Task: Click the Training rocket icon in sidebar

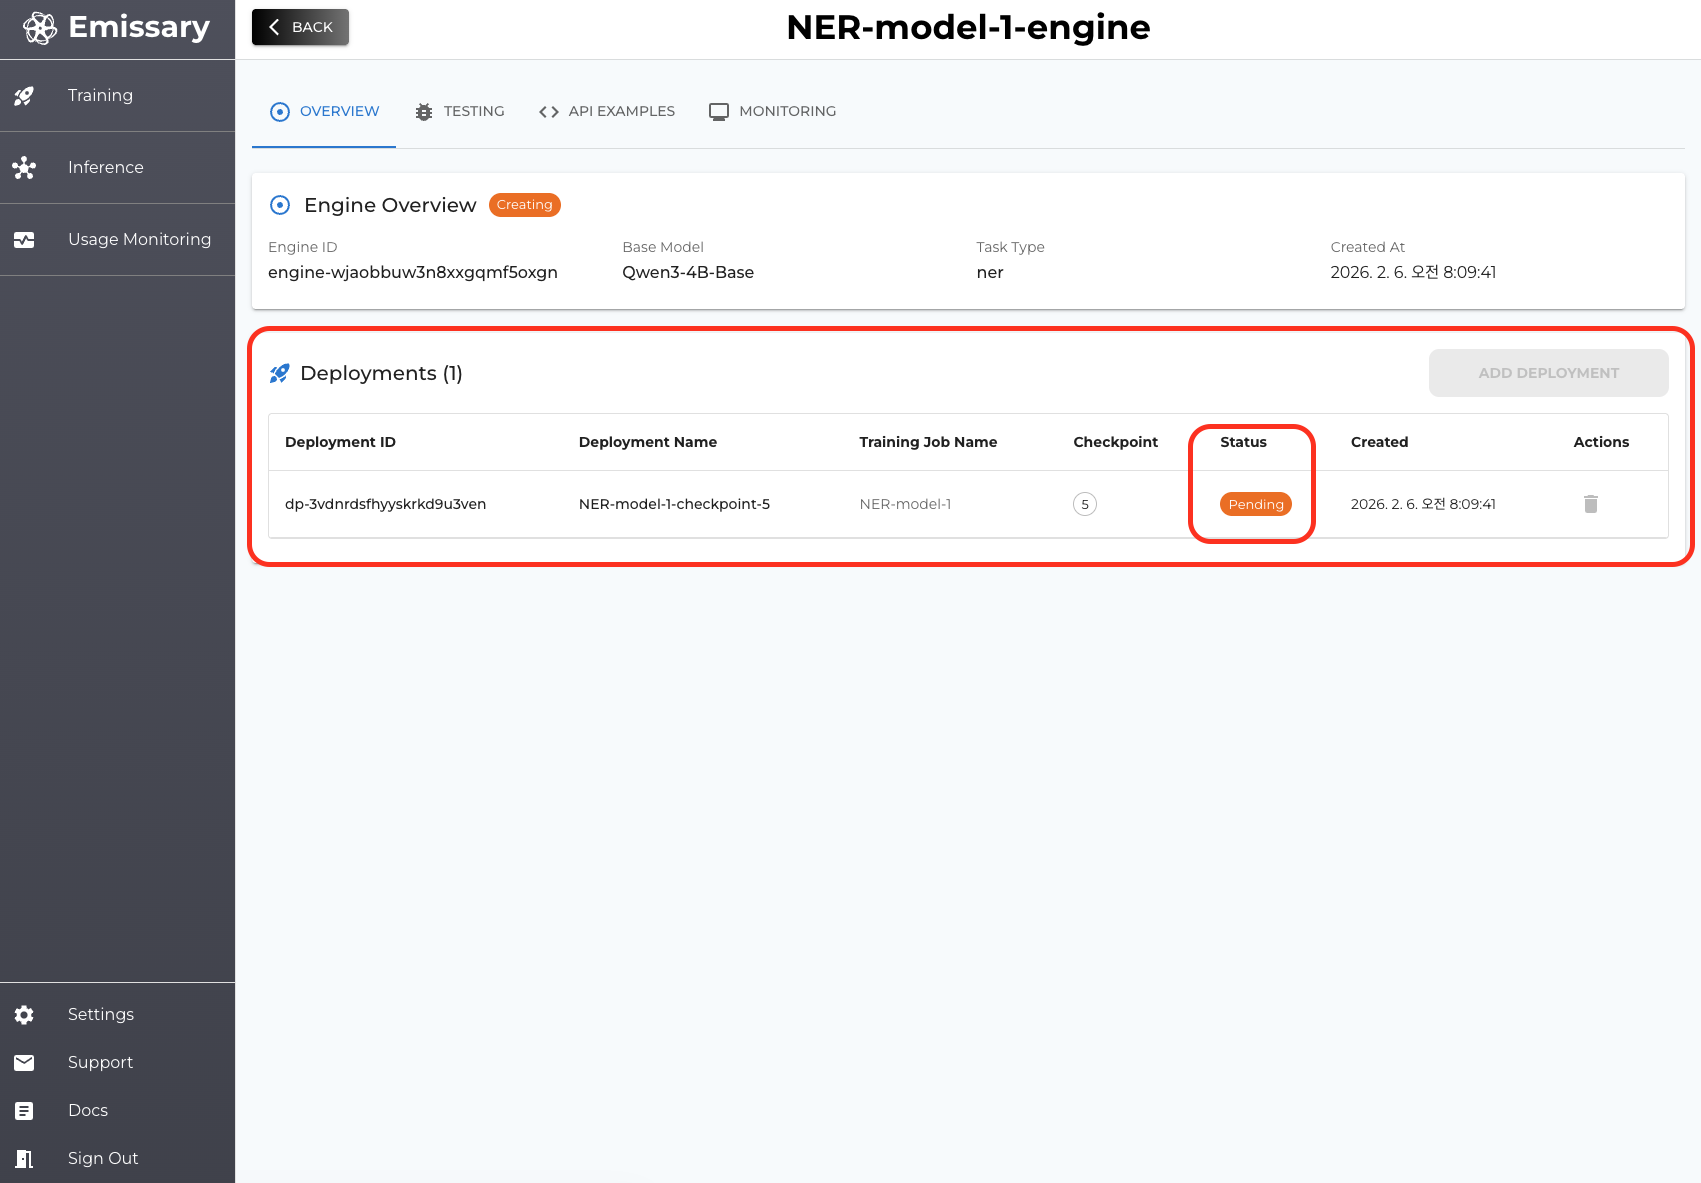Action: coord(24,96)
